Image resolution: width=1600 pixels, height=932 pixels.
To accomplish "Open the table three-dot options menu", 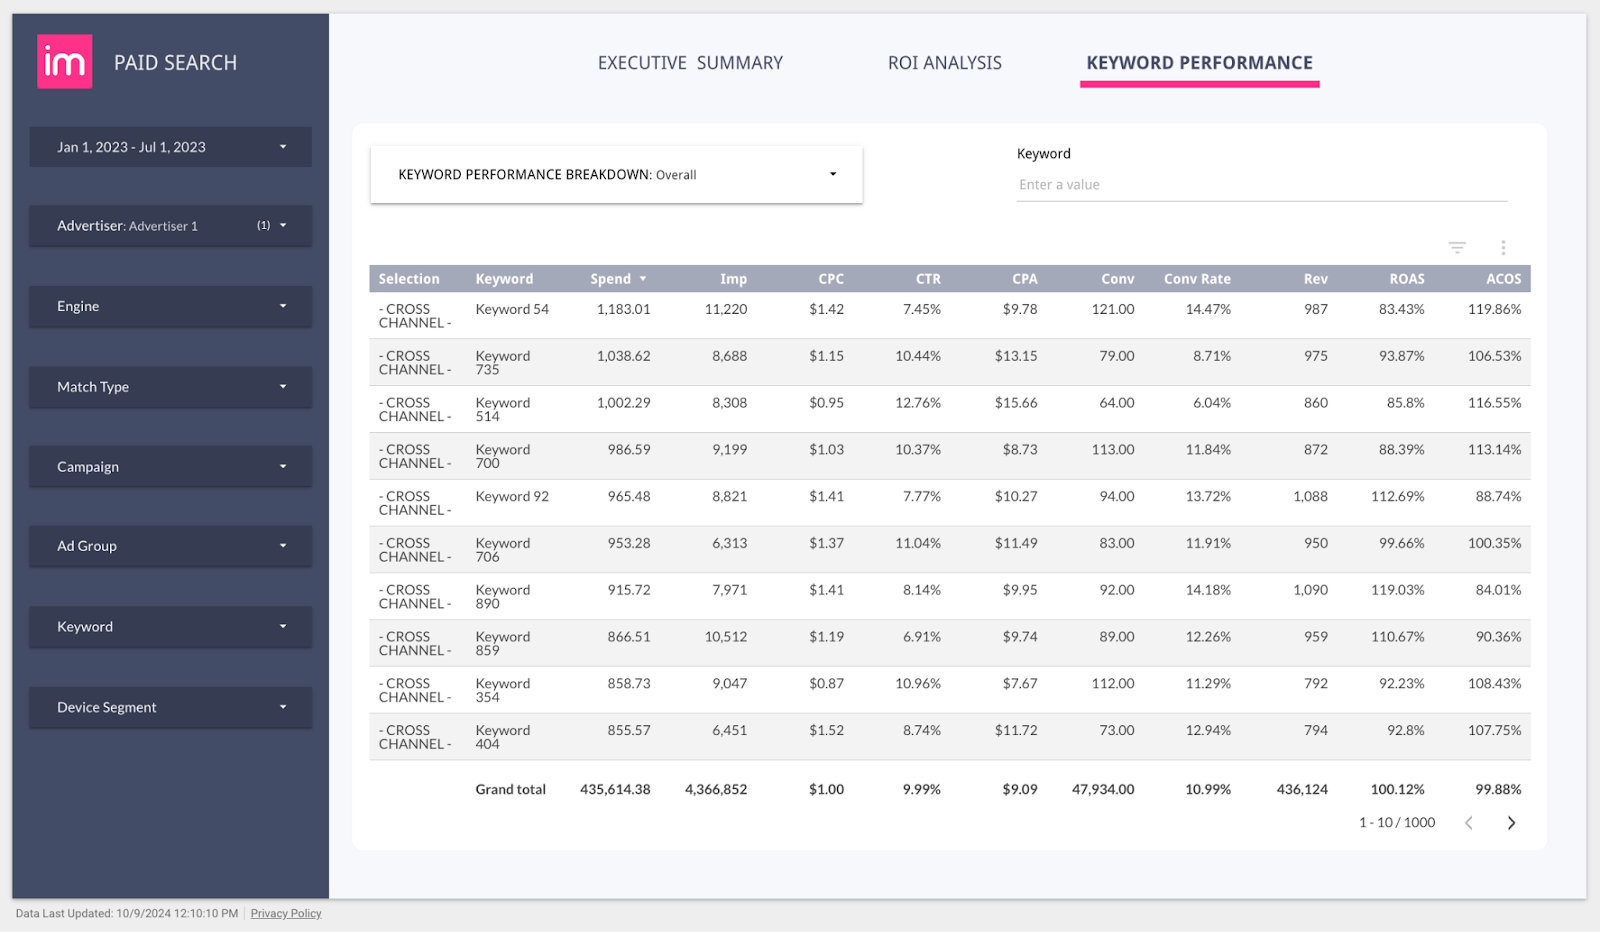I will pos(1502,246).
